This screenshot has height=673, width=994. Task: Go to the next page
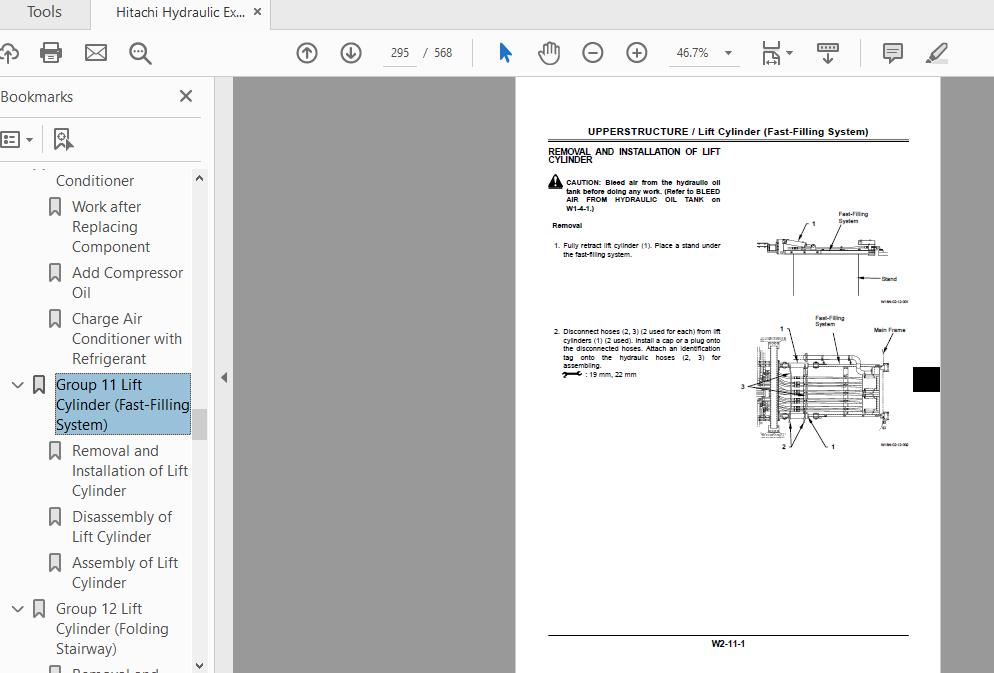[351, 52]
